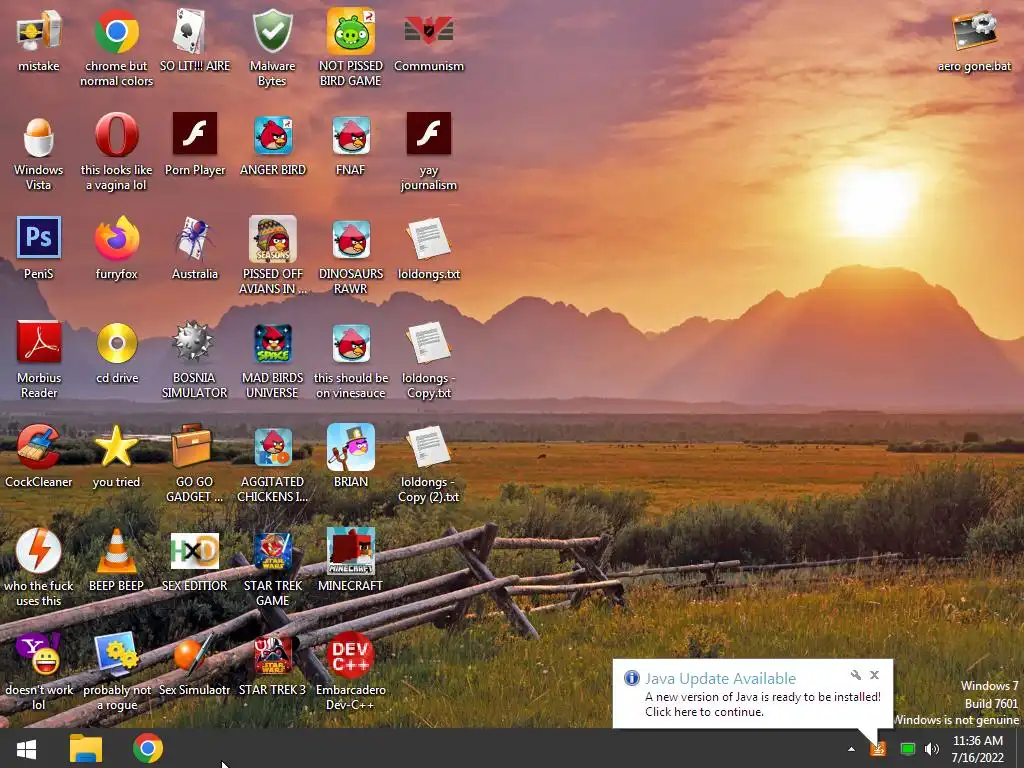Open Chrome from the taskbar
1024x768 pixels.
click(x=148, y=749)
